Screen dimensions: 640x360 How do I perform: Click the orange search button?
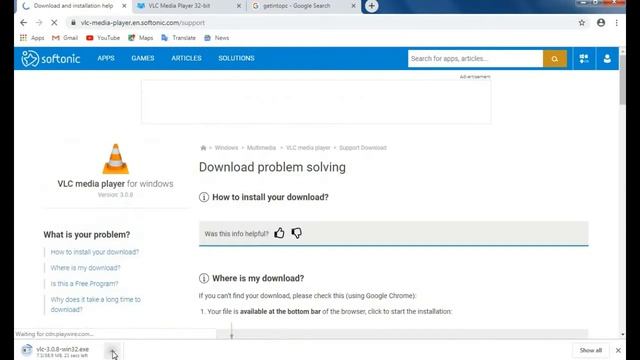pyautogui.click(x=555, y=59)
